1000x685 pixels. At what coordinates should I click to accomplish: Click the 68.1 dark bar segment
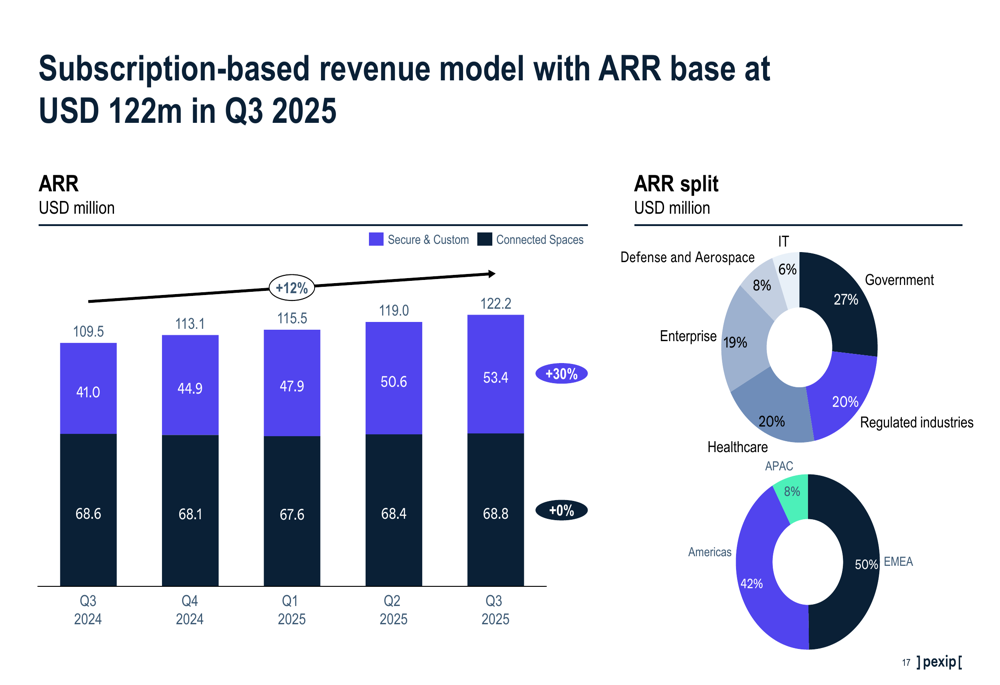pos(190,511)
